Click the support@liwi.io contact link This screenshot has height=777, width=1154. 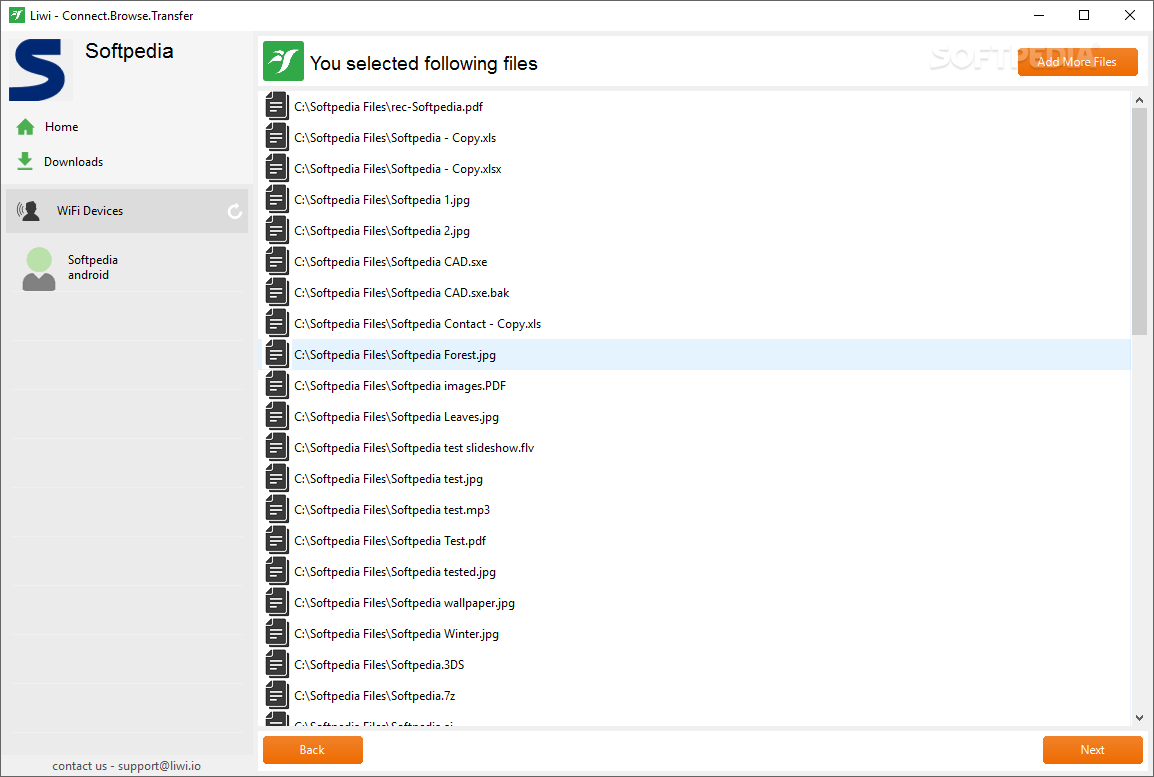click(x=159, y=766)
